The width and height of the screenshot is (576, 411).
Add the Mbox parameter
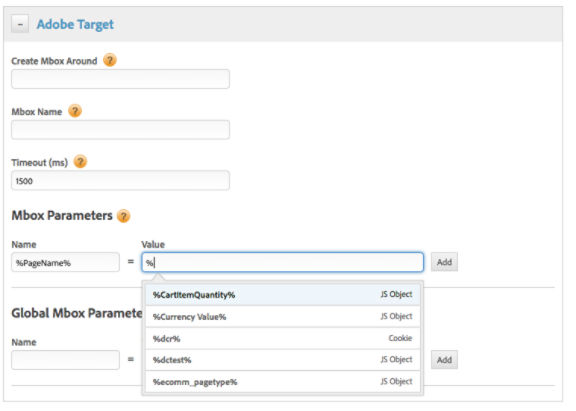pyautogui.click(x=444, y=262)
